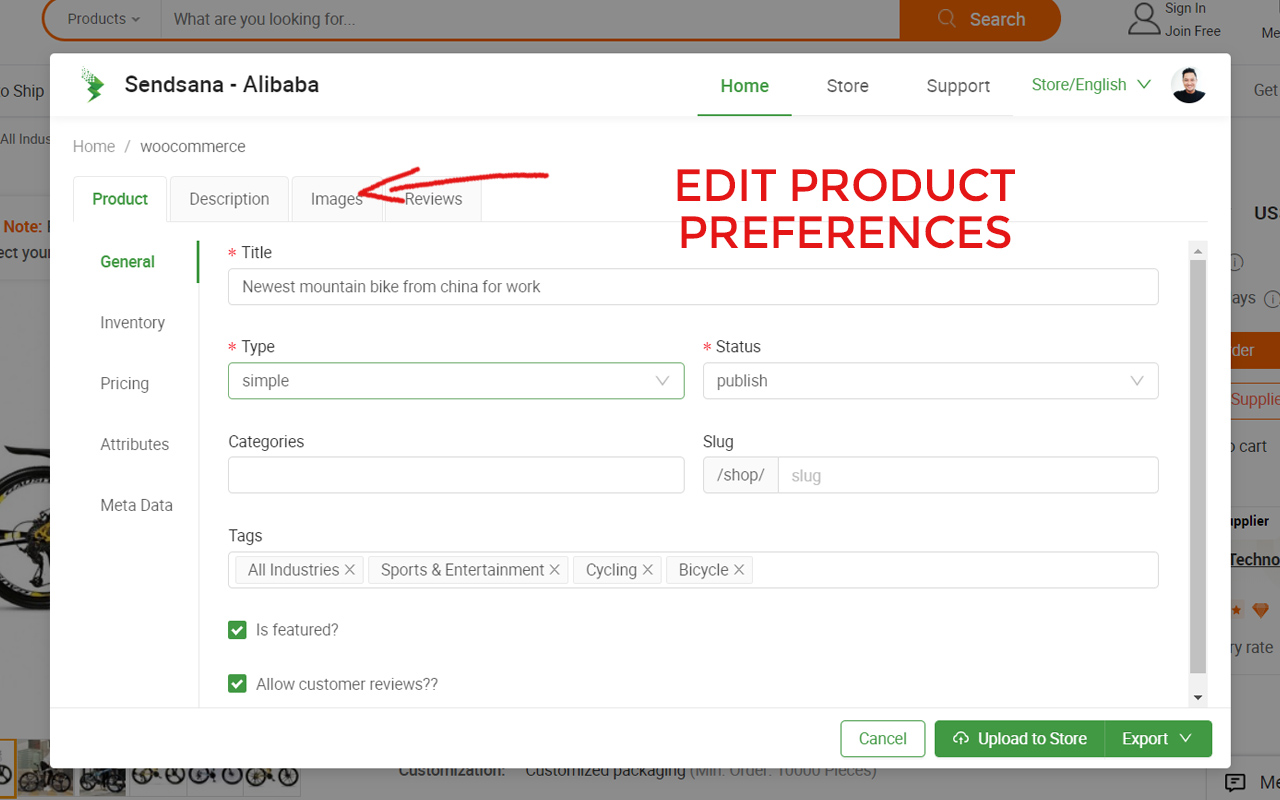1280x800 pixels.
Task: Open the user avatar profile picture
Action: (1188, 85)
